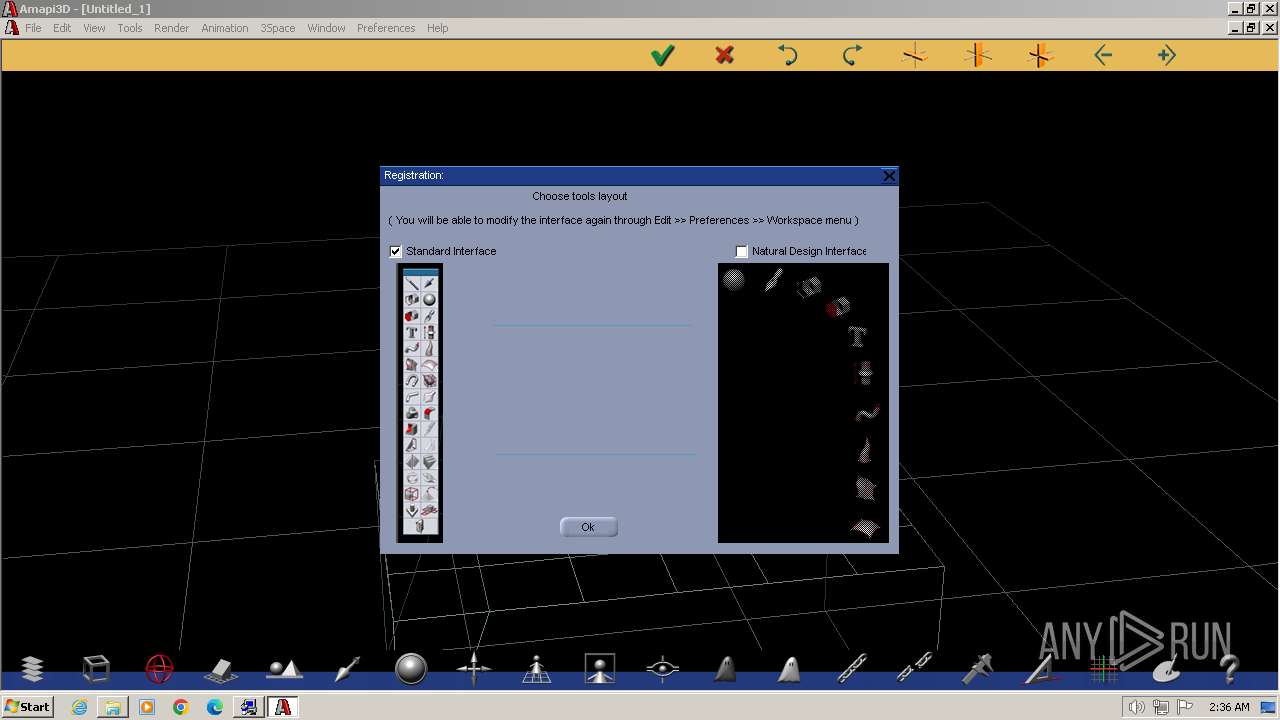Click the darker ghost icon in bottom bar
Screen dimensions: 1280x720
(x=726, y=668)
